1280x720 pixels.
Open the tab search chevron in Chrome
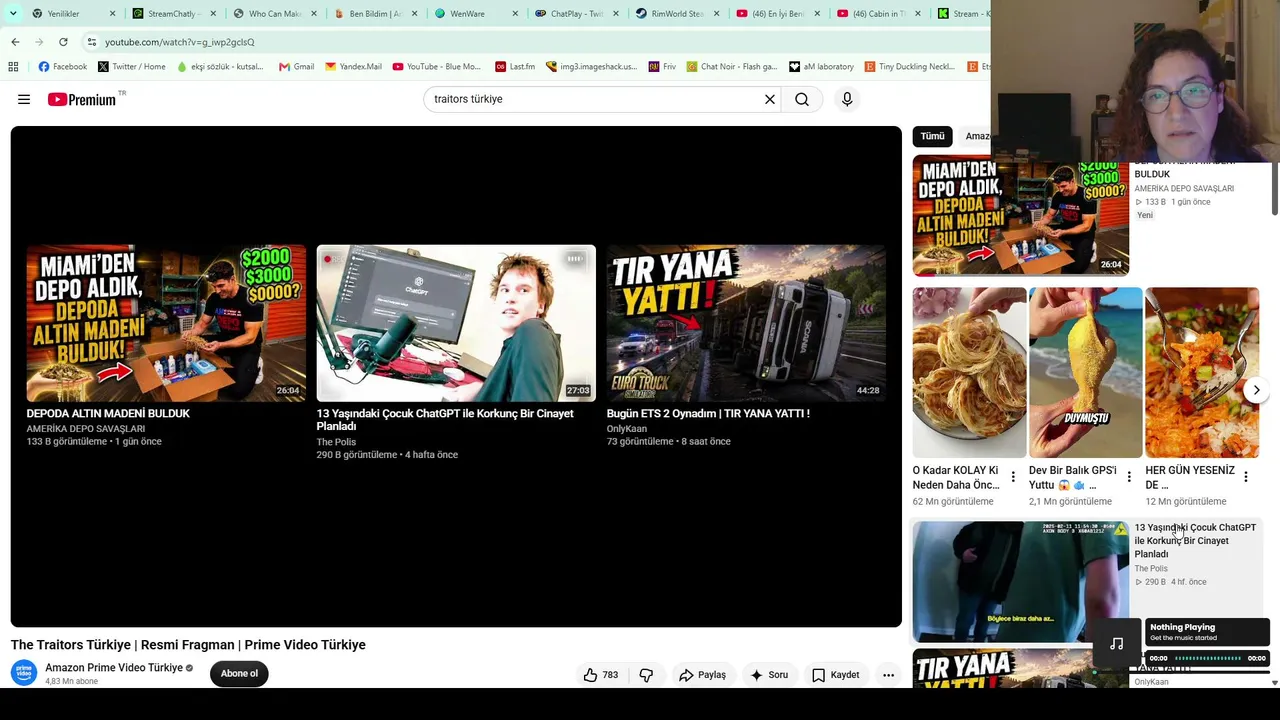[13, 13]
